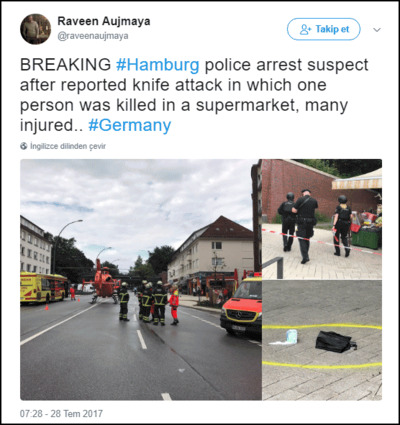Open the #Germany hashtag
Viewport: 400px width, 425px height.
130,125
